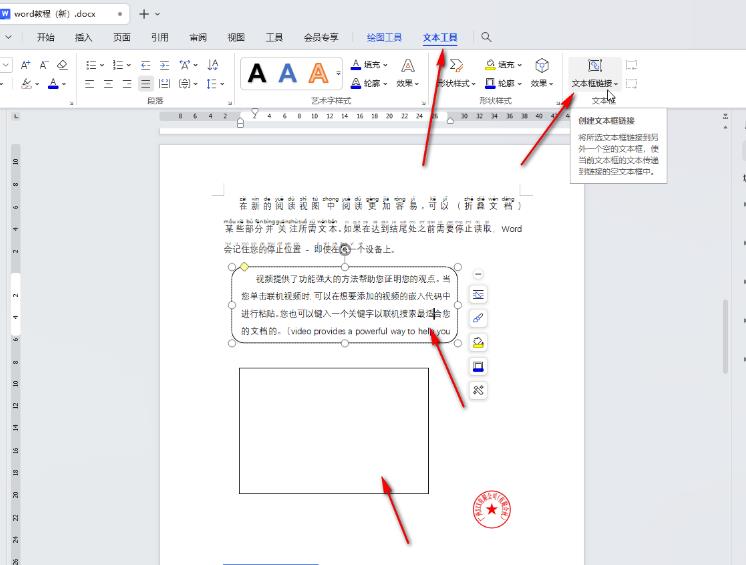Select orange outline WordArt style A

pos(318,74)
